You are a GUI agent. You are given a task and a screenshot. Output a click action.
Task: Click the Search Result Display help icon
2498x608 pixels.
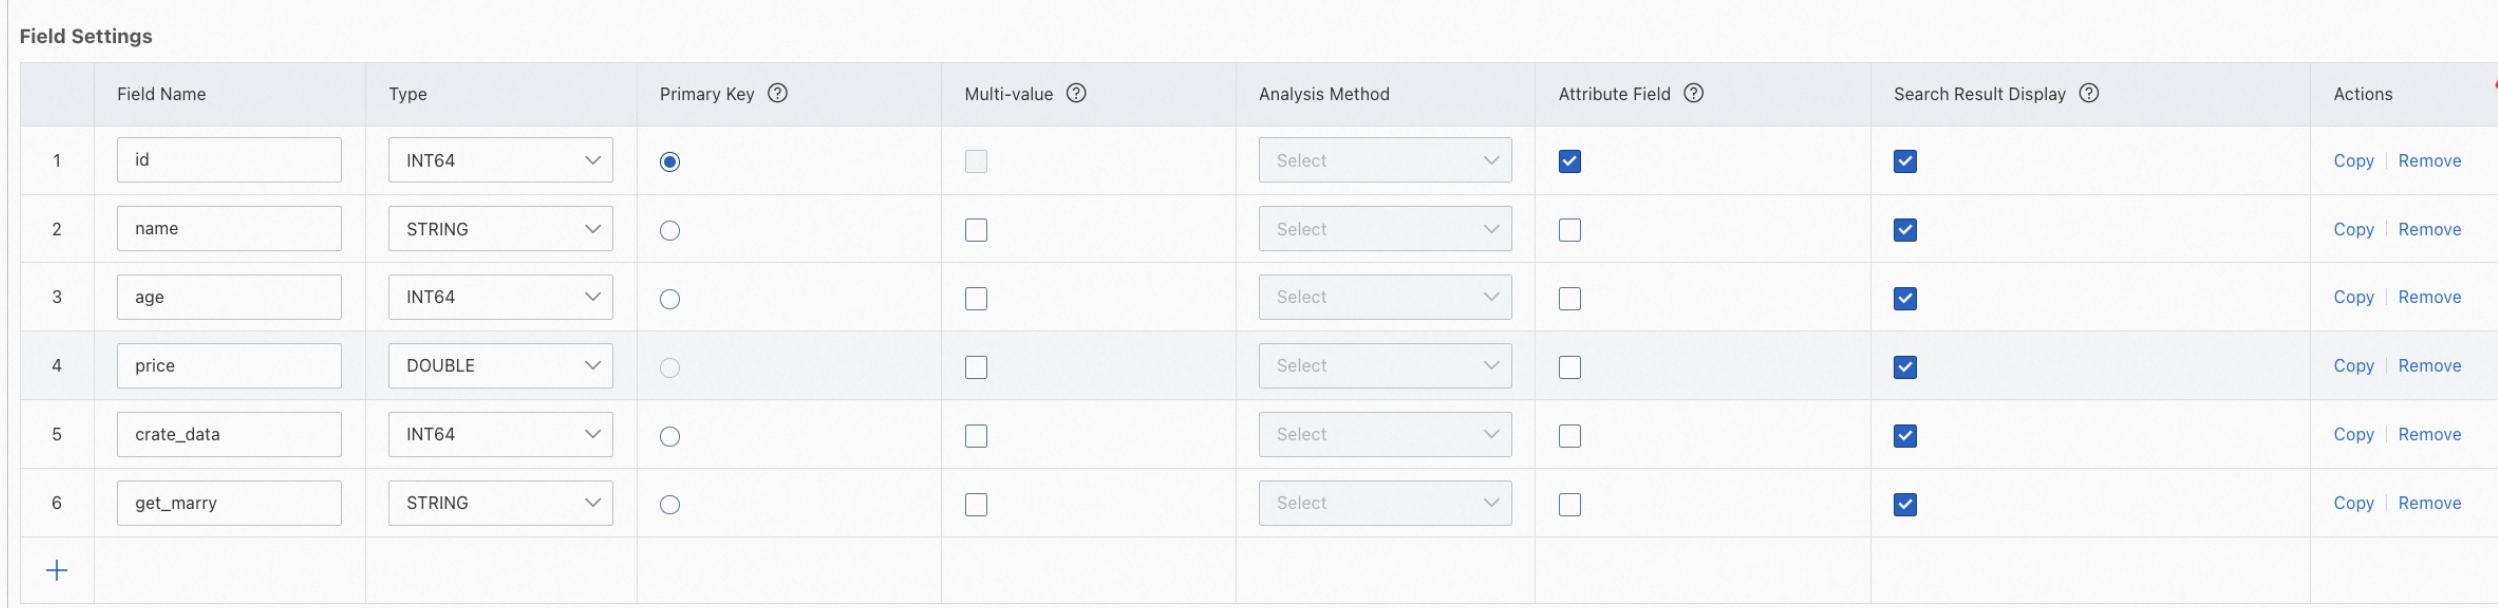click(x=2088, y=93)
